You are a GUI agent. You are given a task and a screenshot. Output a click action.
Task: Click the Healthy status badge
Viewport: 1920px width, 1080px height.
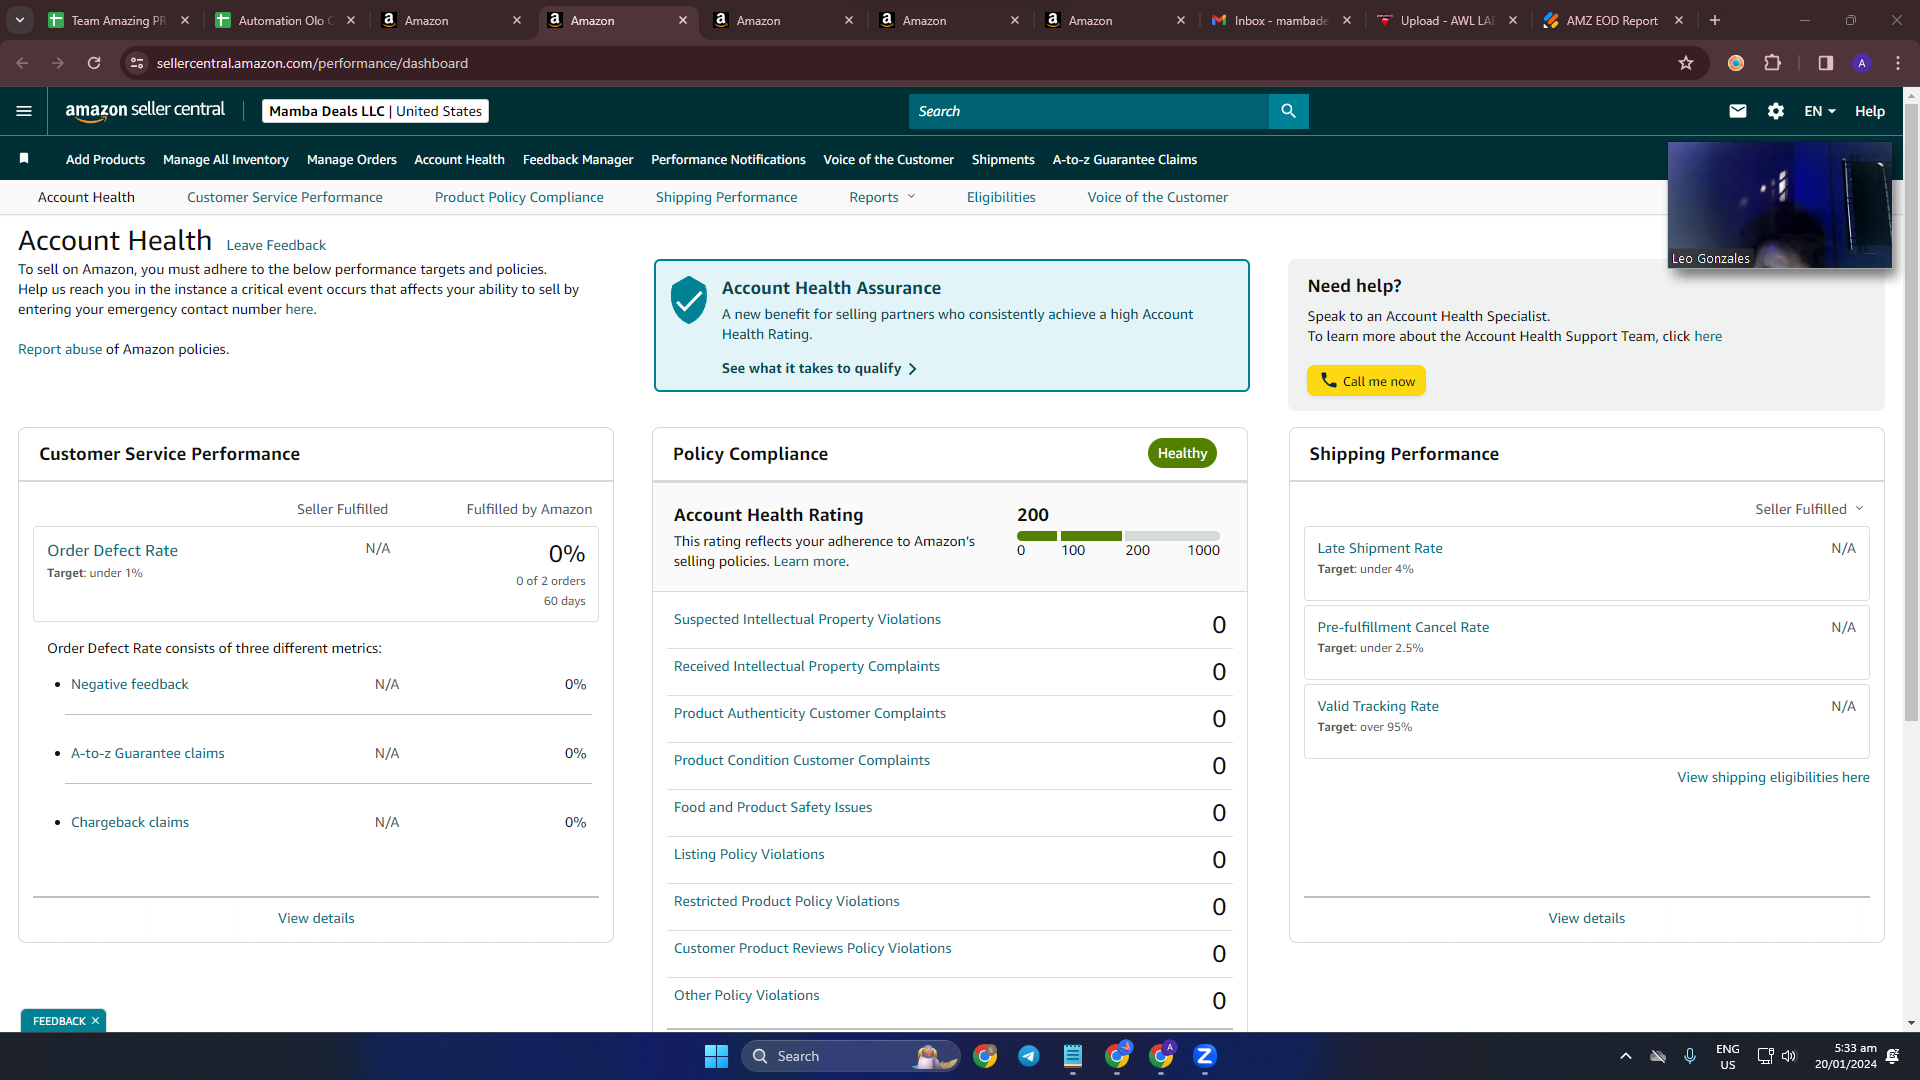pyautogui.click(x=1182, y=453)
